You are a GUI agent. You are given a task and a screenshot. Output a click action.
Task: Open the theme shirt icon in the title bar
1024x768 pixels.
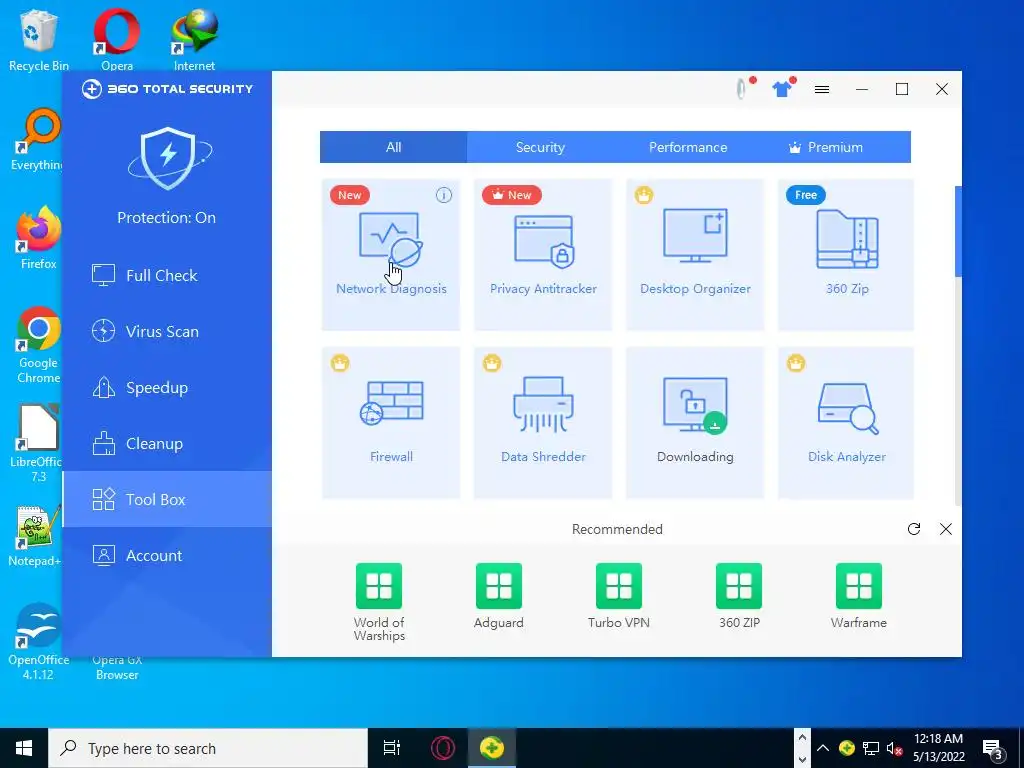pos(782,88)
